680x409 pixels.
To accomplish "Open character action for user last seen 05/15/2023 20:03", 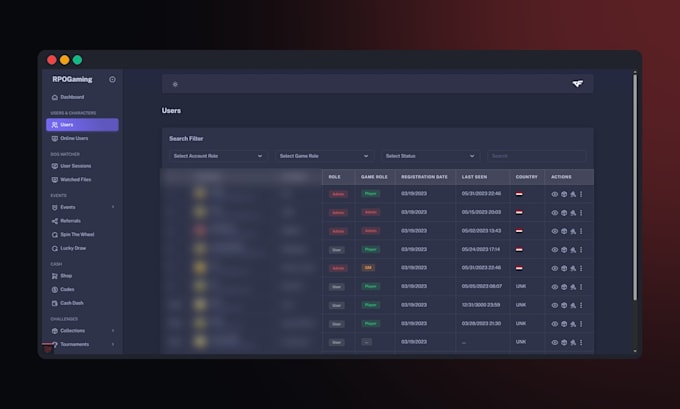I will tap(573, 213).
